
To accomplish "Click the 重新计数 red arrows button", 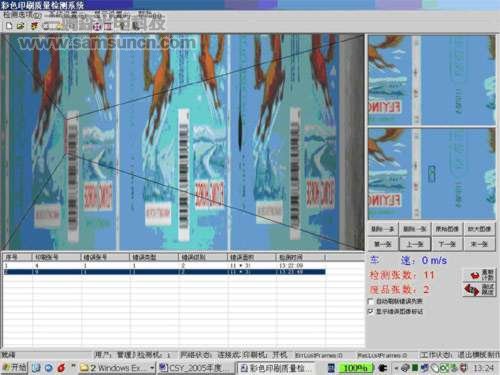I will tap(479, 275).
